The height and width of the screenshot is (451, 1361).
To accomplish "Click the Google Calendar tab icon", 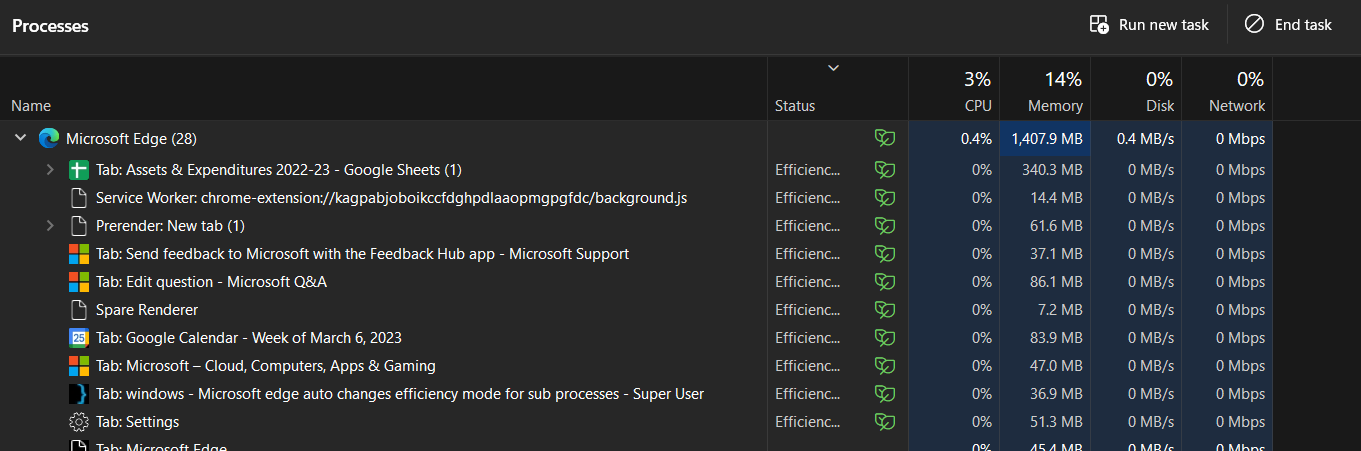I will tap(79, 338).
